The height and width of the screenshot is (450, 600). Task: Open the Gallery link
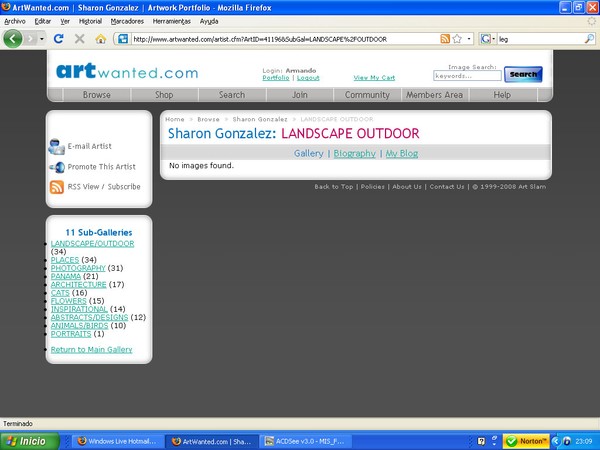click(309, 153)
